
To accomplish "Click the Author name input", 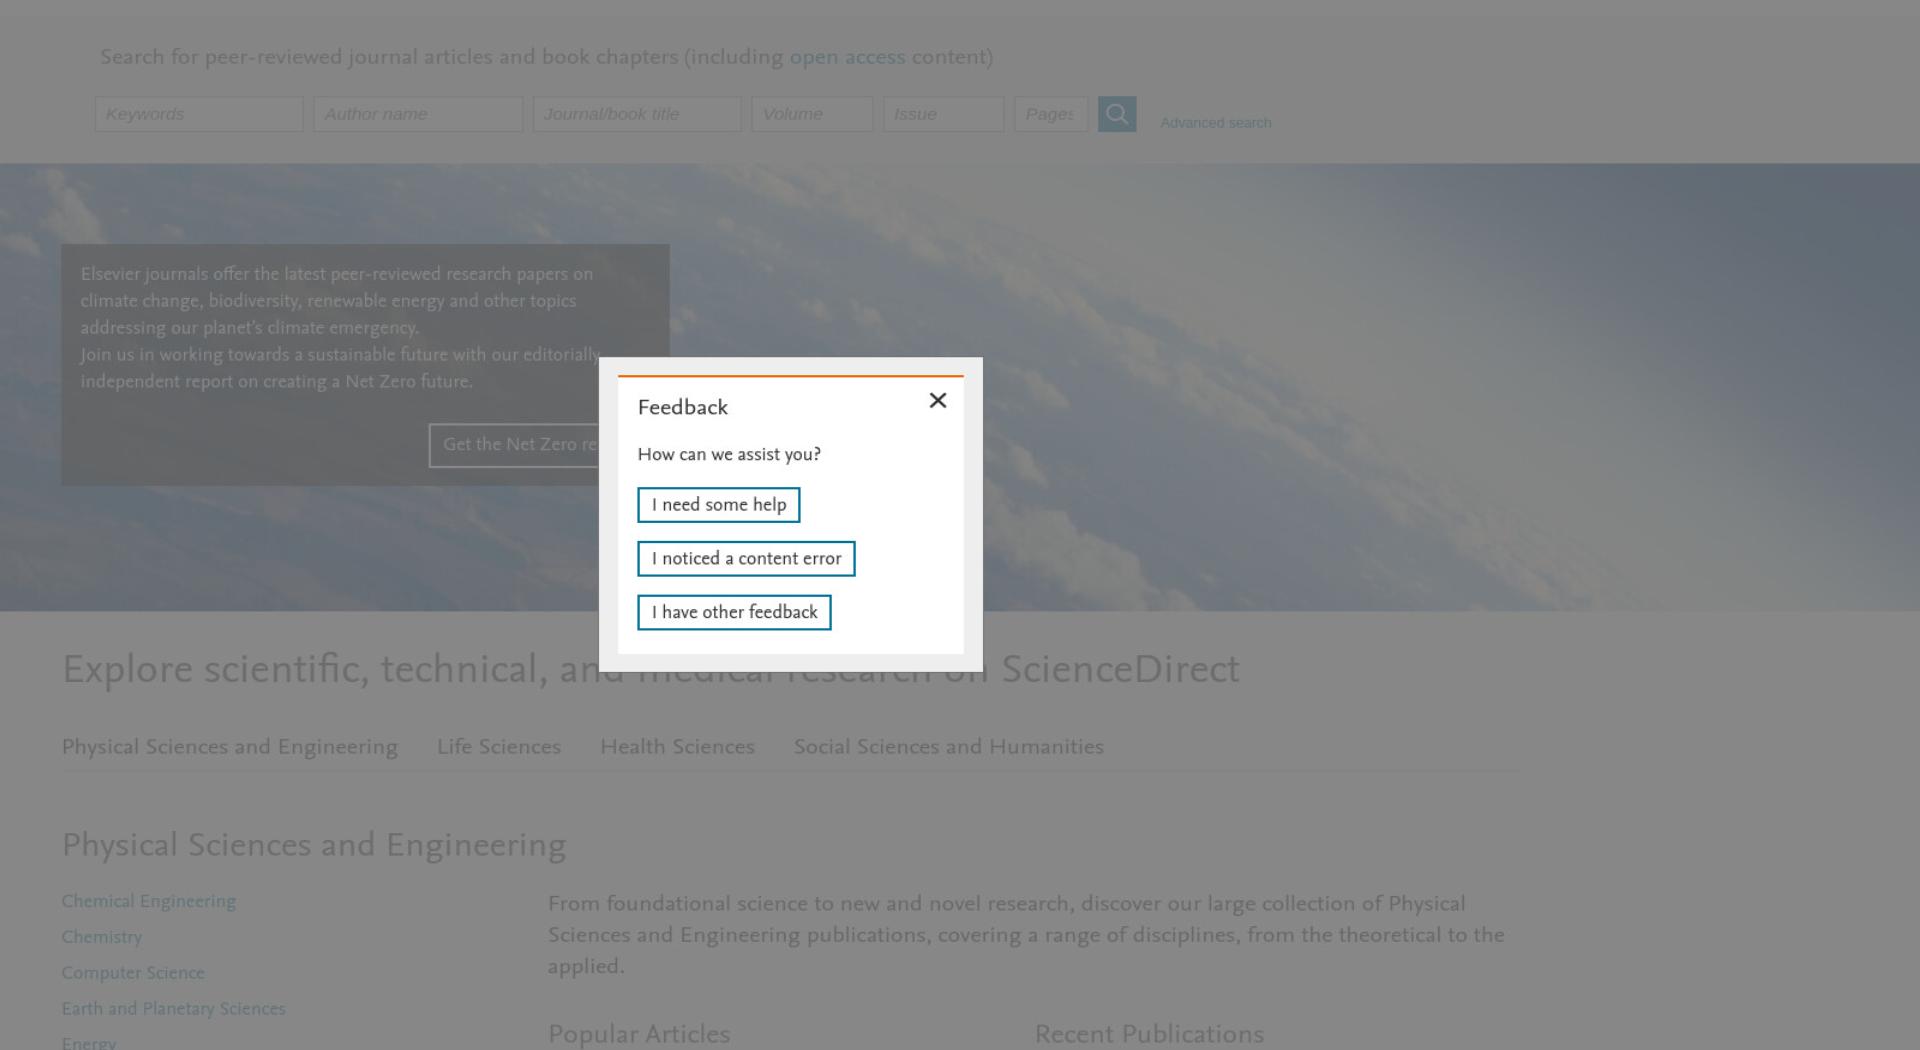I will (418, 114).
